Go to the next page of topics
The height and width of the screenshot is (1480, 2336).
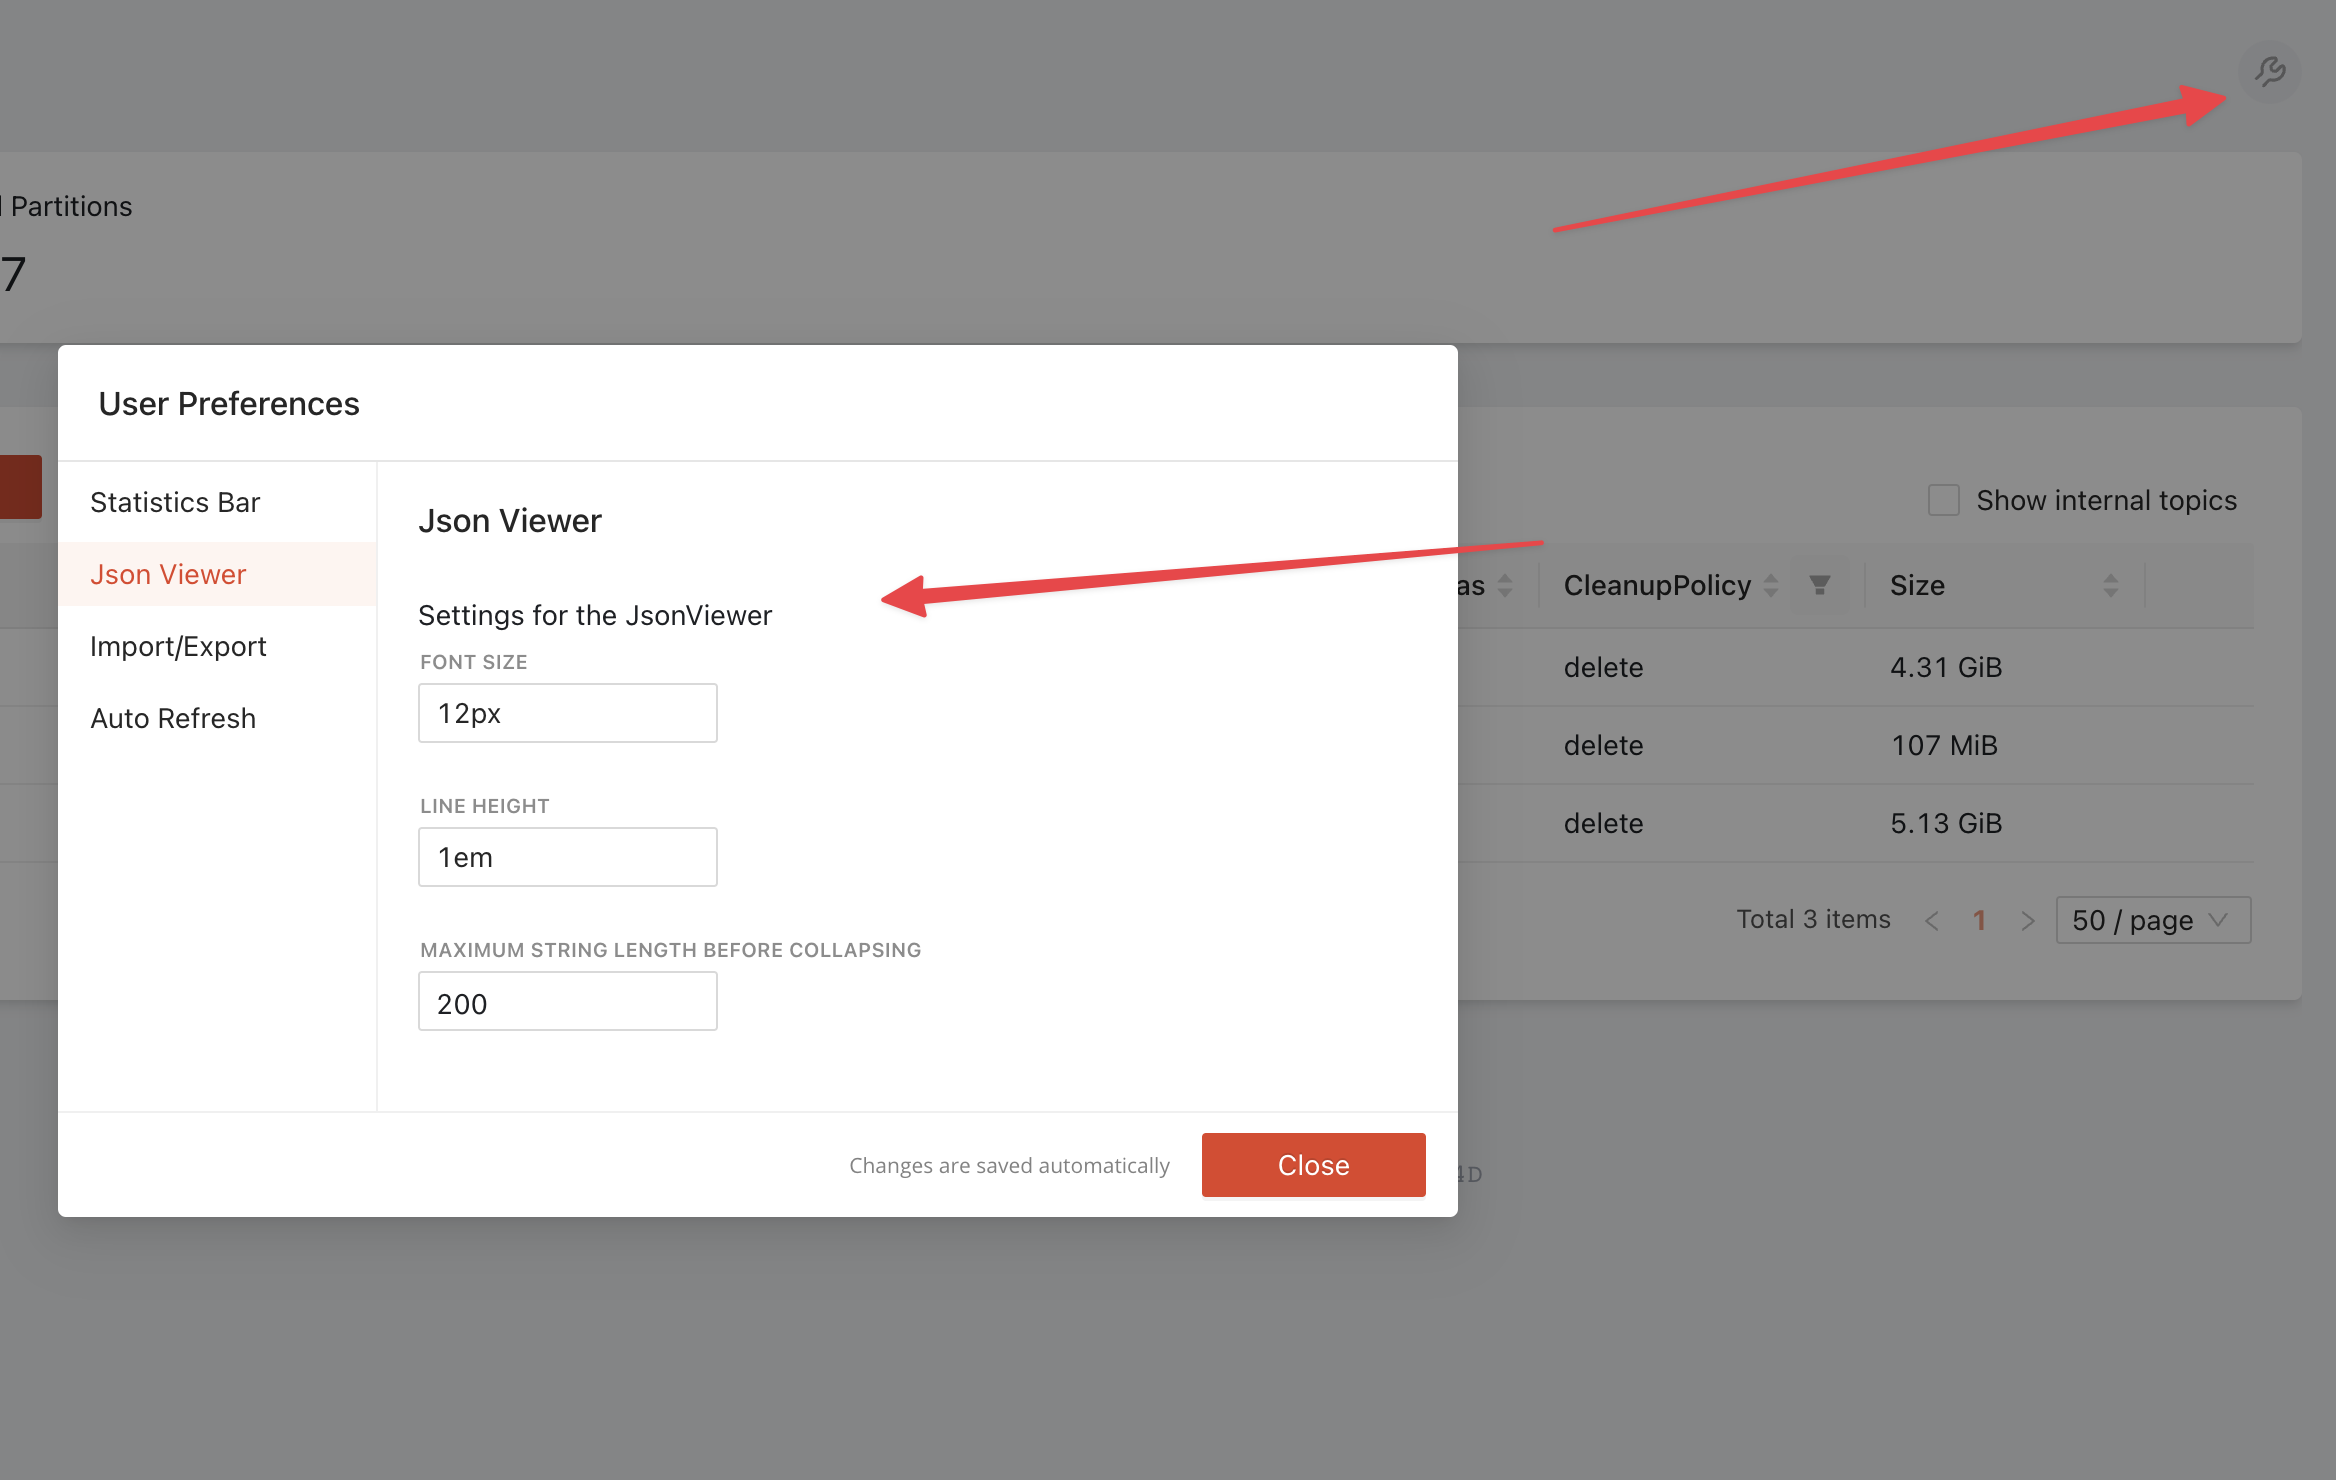tap(2027, 920)
